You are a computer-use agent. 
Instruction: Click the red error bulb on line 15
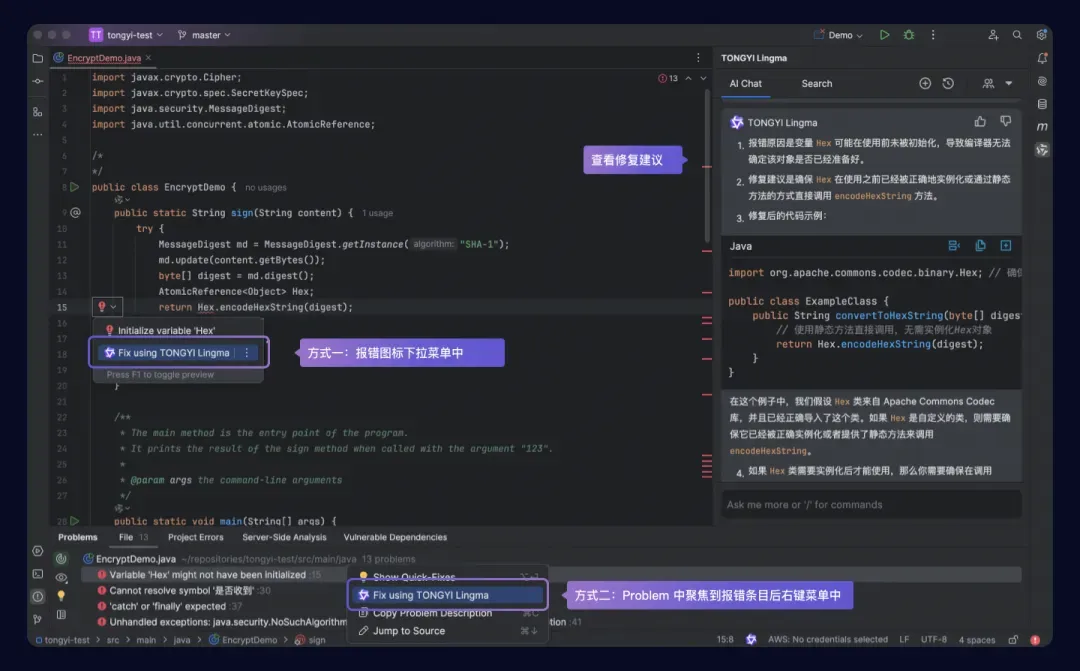point(102,307)
